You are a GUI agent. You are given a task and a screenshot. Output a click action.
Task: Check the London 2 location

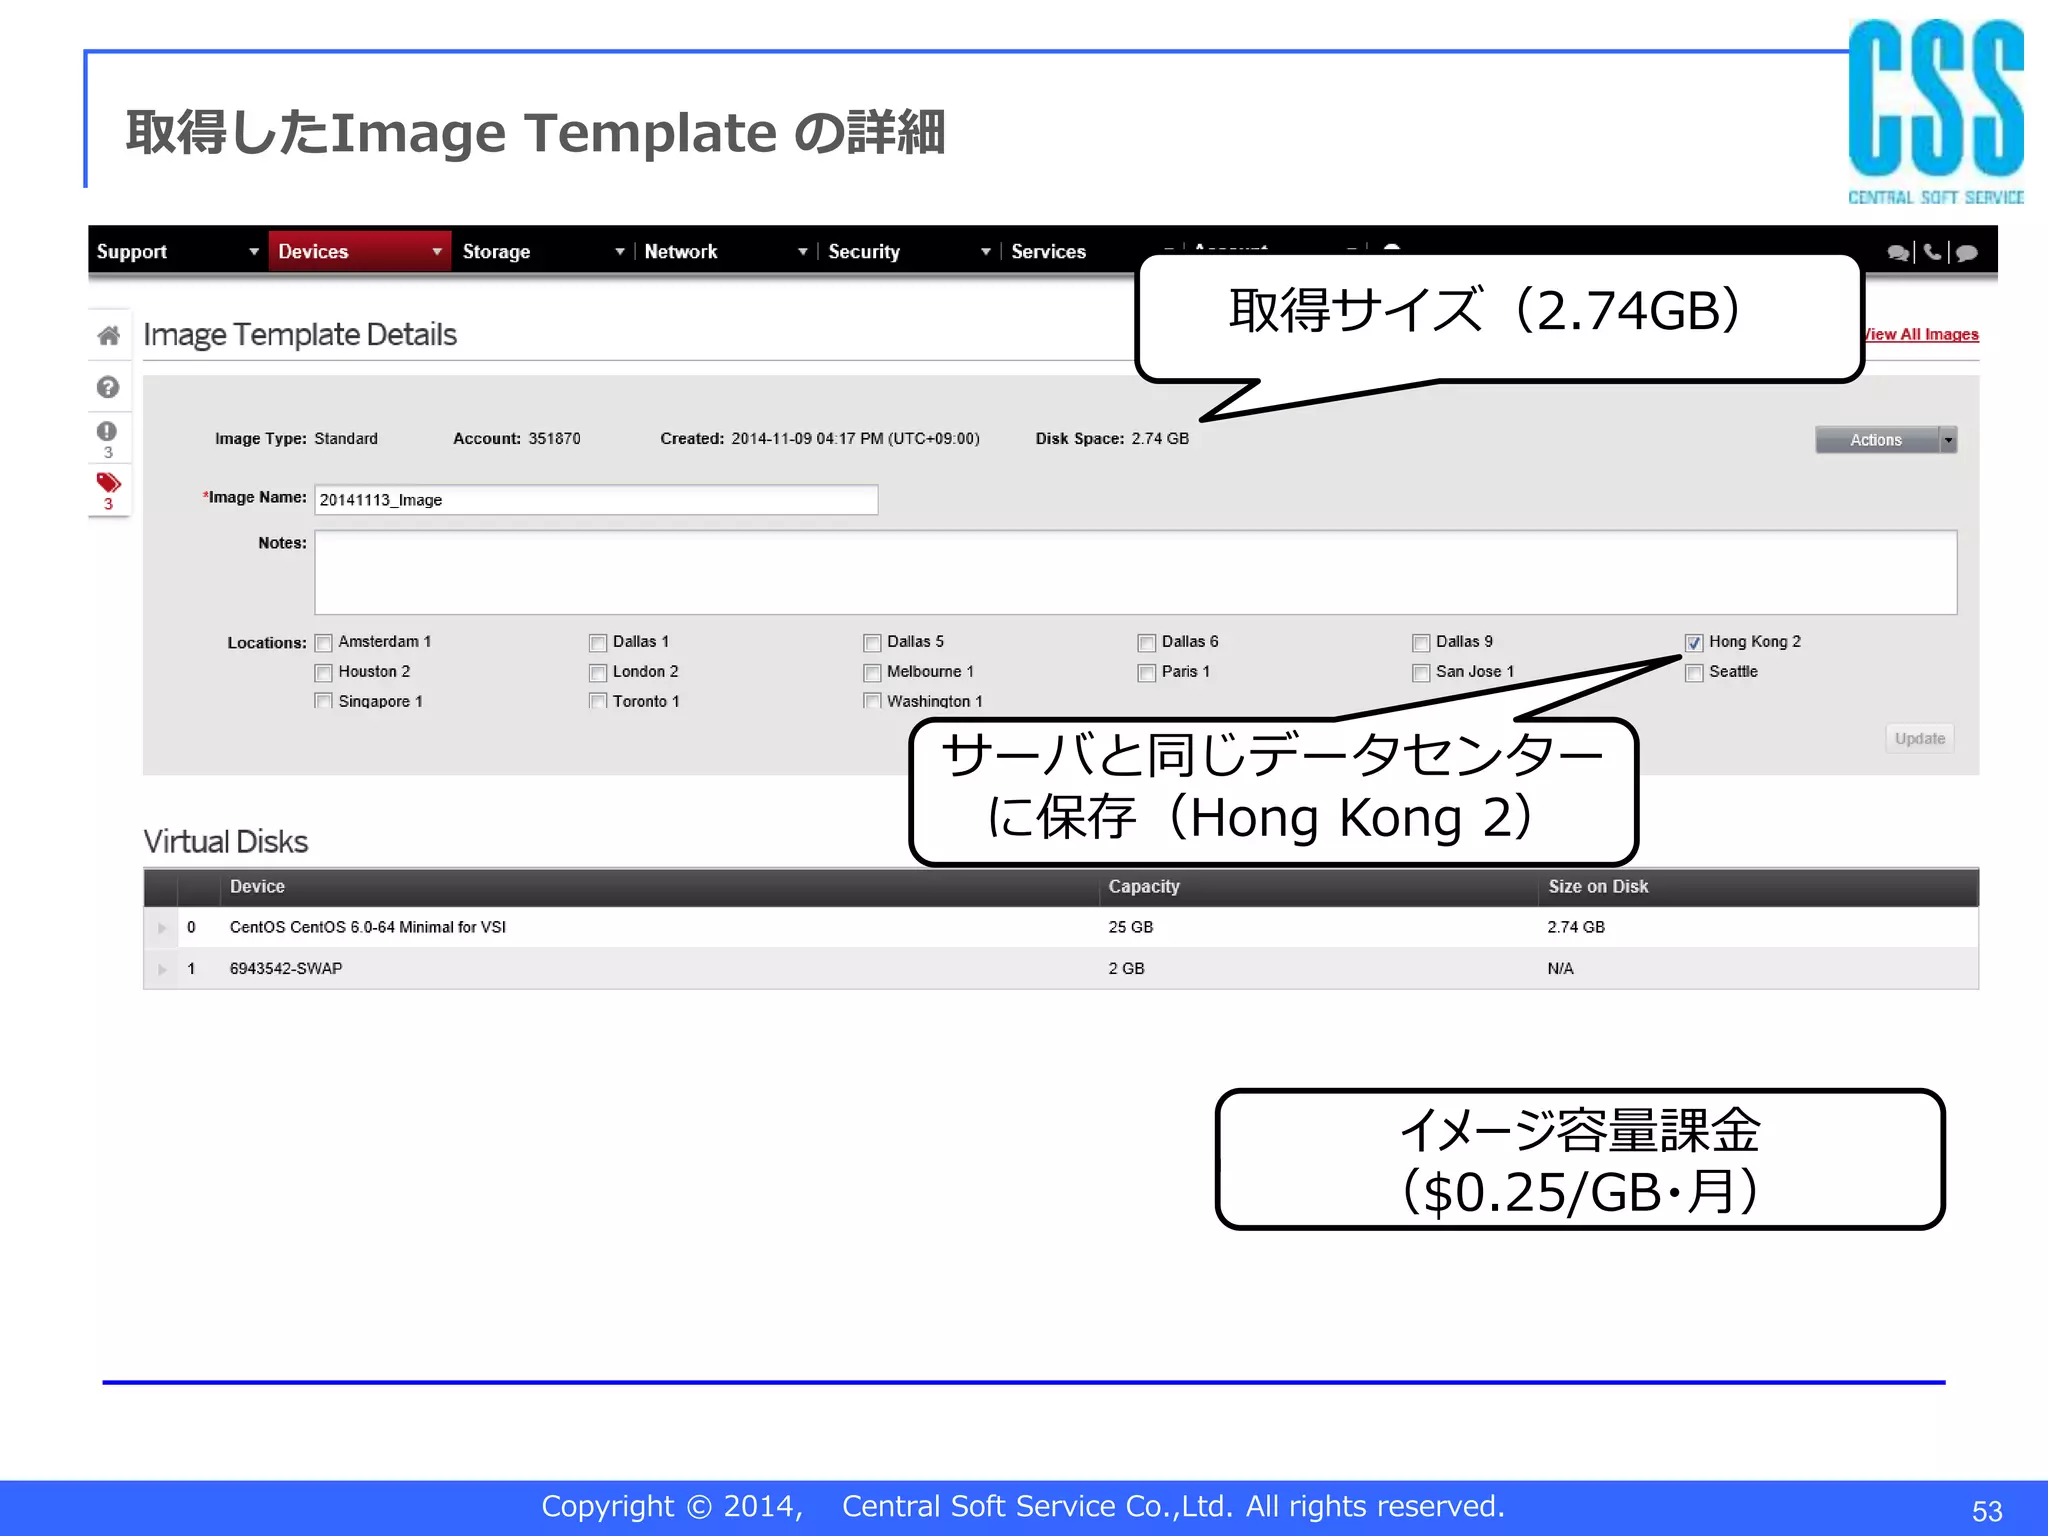[x=598, y=673]
